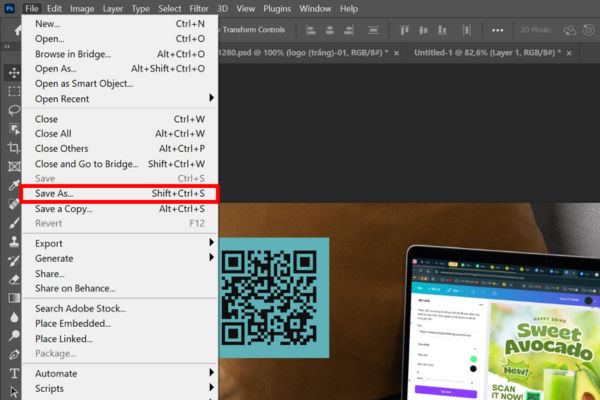The width and height of the screenshot is (600, 400).
Task: Select the Lasso tool
Action: (14, 110)
